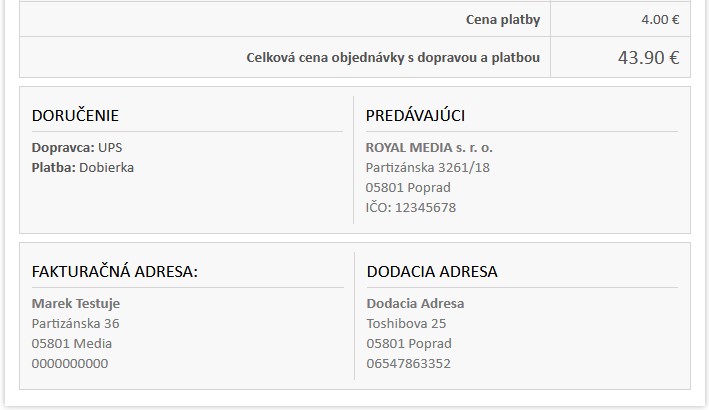Select the 4.00 € payment price
709x410 pixels.
pos(660,19)
